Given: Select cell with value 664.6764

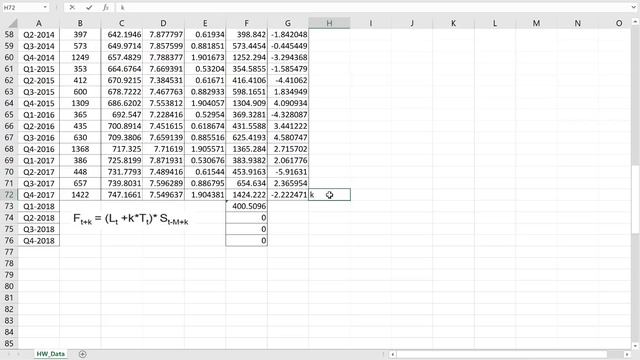Looking at the screenshot, I should click(122, 69).
